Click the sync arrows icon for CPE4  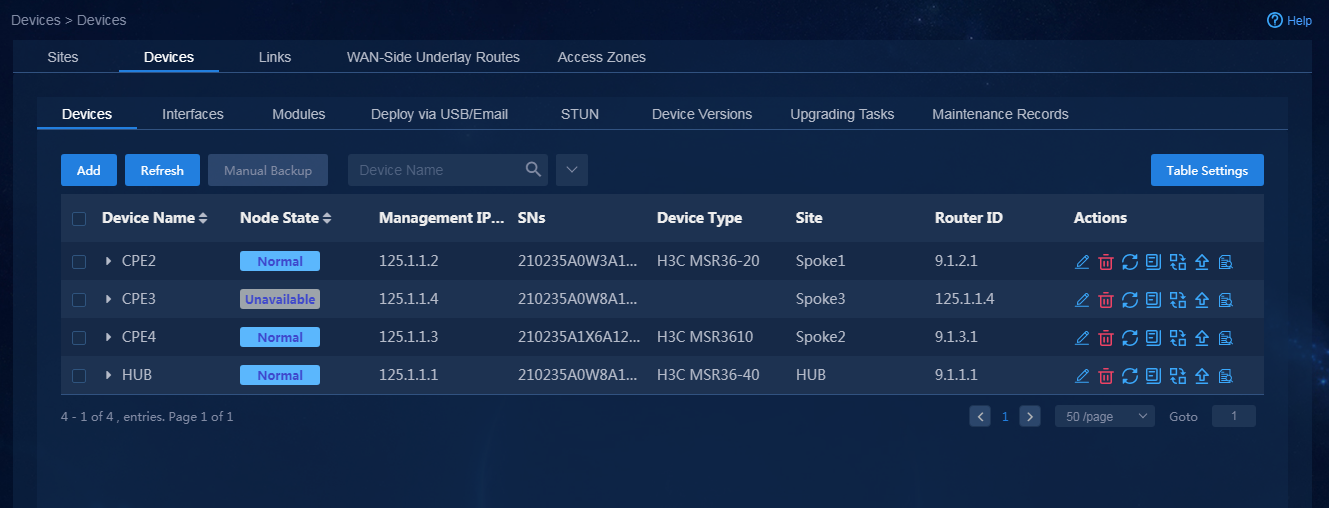coord(1129,338)
